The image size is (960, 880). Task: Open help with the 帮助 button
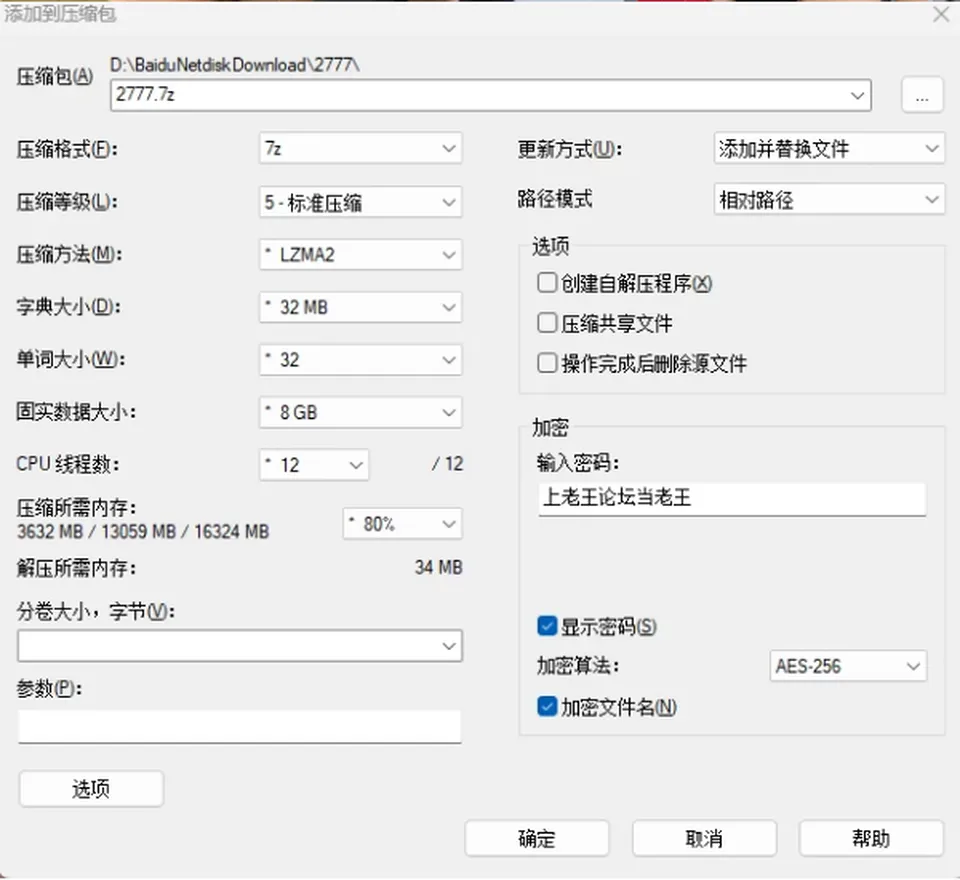871,838
